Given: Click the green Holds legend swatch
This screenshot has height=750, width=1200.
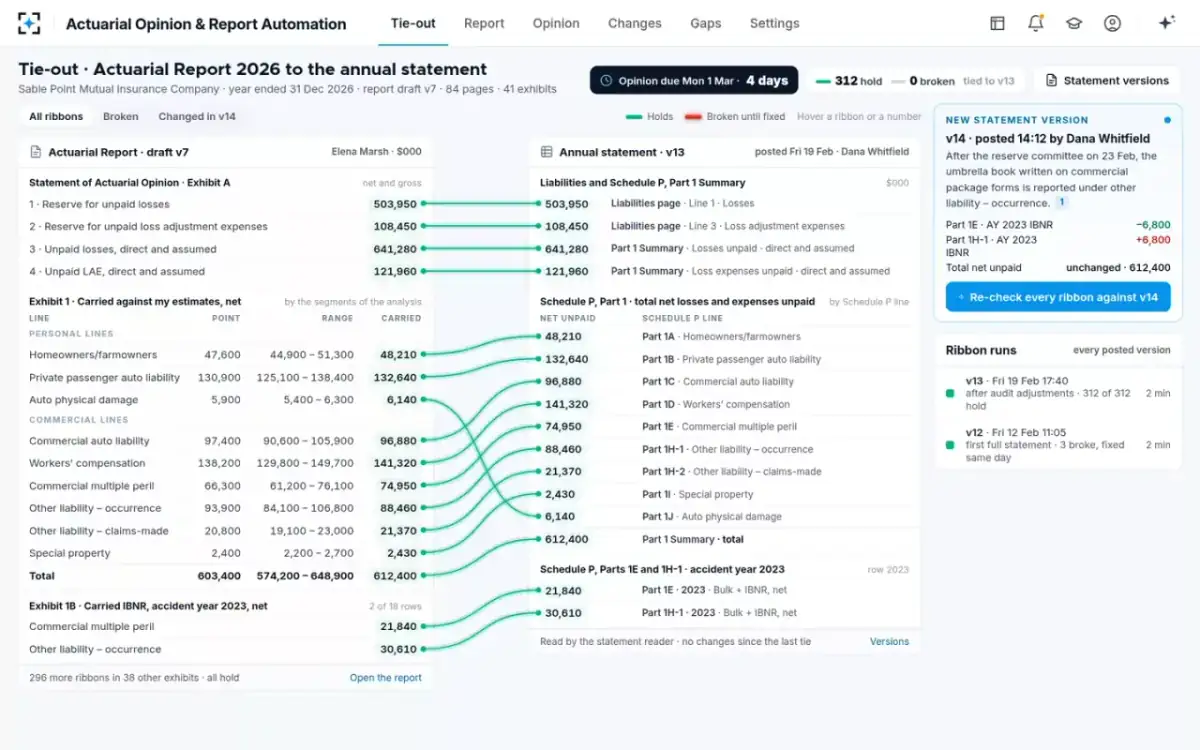Looking at the screenshot, I should click(x=633, y=117).
